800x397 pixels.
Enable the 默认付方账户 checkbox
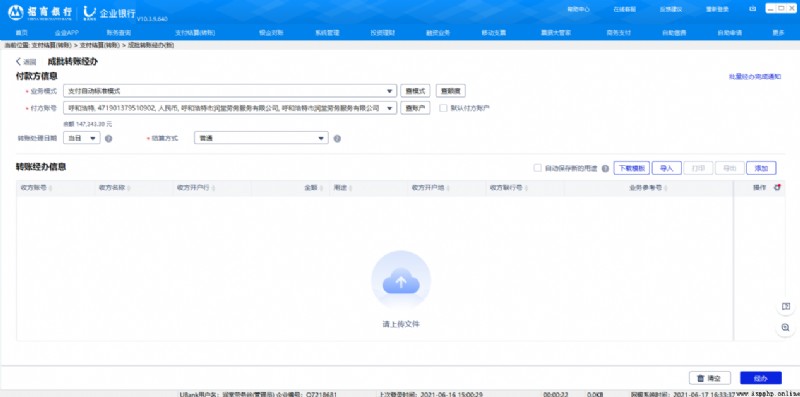(443, 108)
